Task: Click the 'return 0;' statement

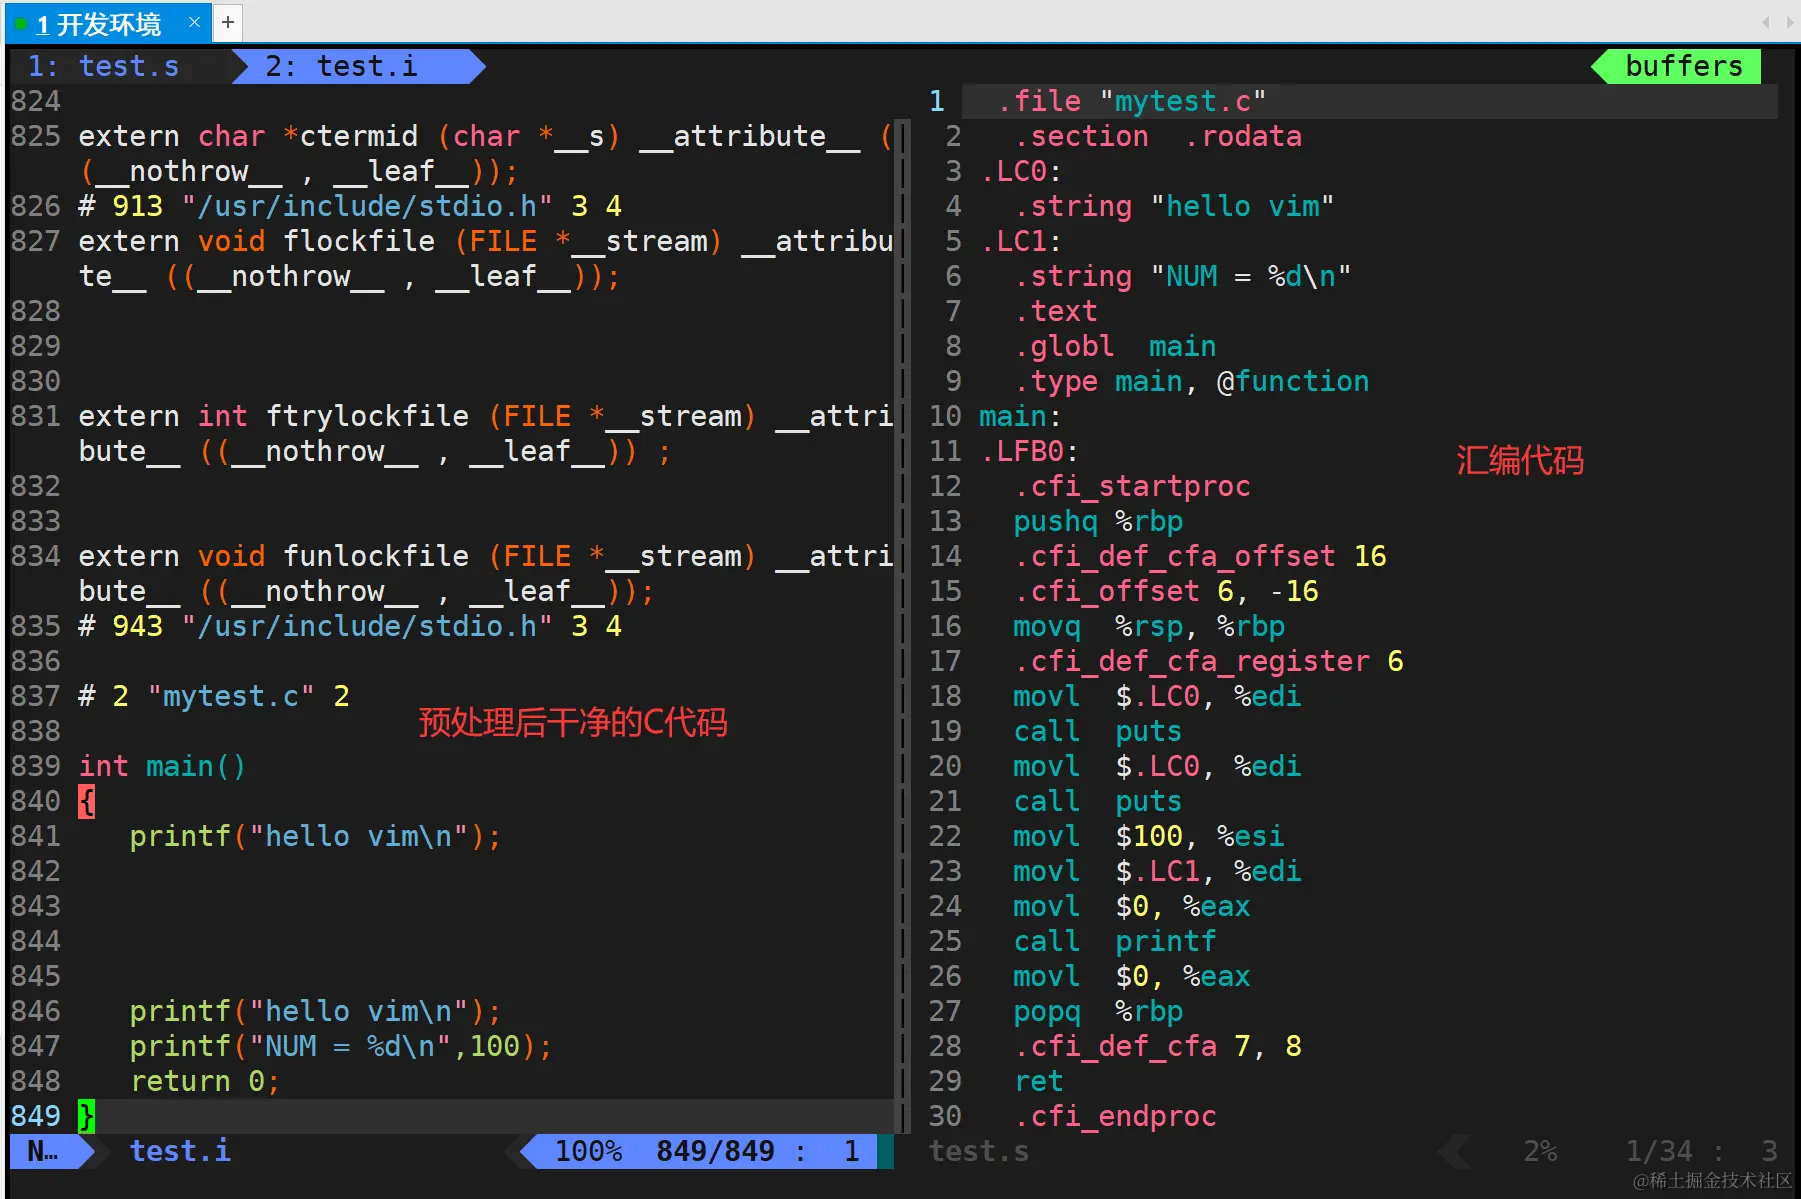Action: 205,1081
